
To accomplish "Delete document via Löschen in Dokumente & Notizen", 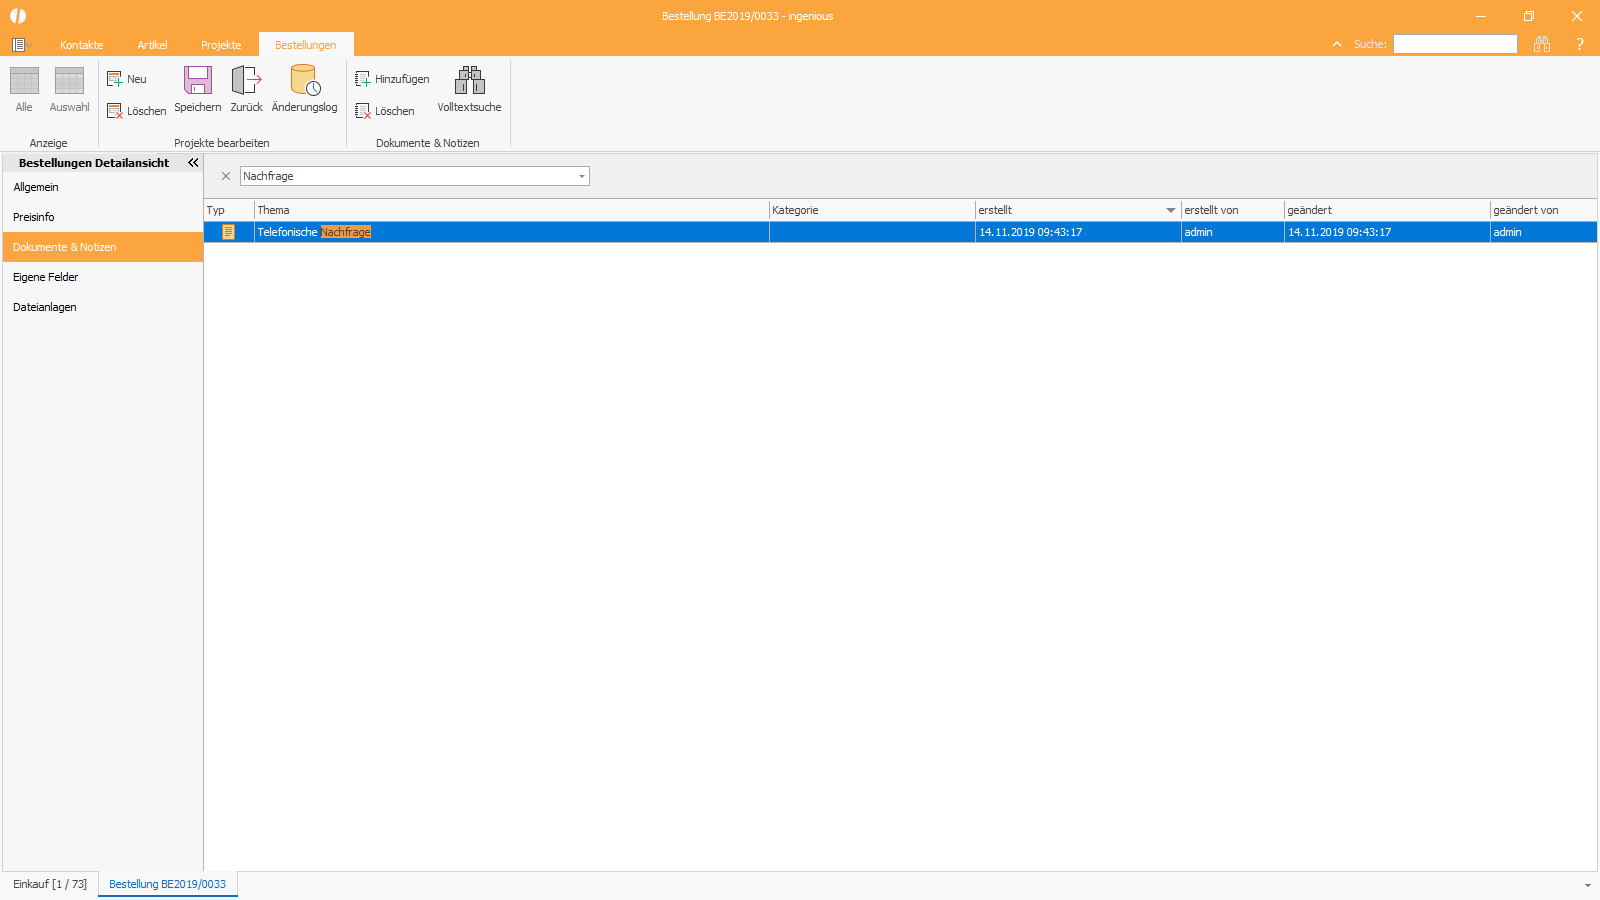I will [x=385, y=111].
